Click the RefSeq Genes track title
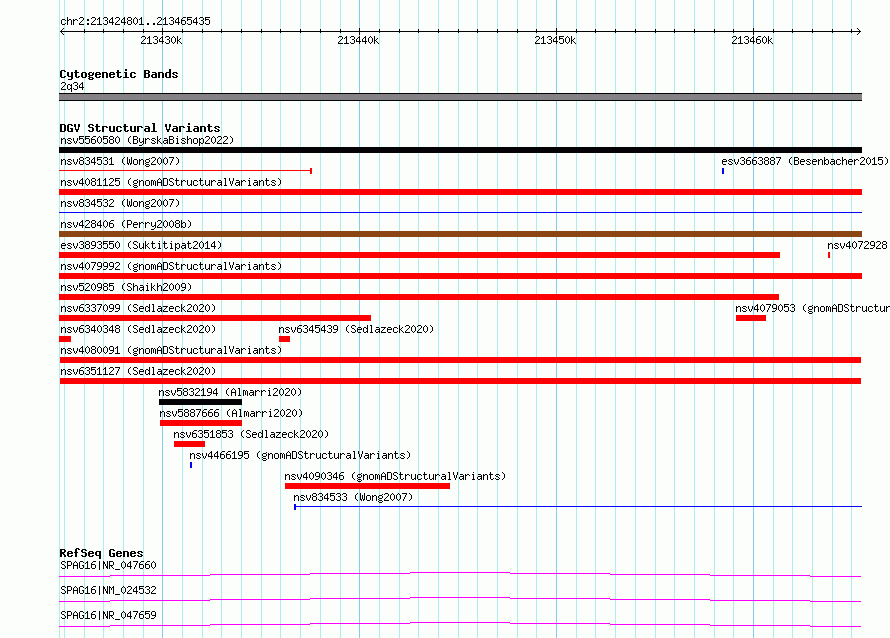 tap(101, 553)
